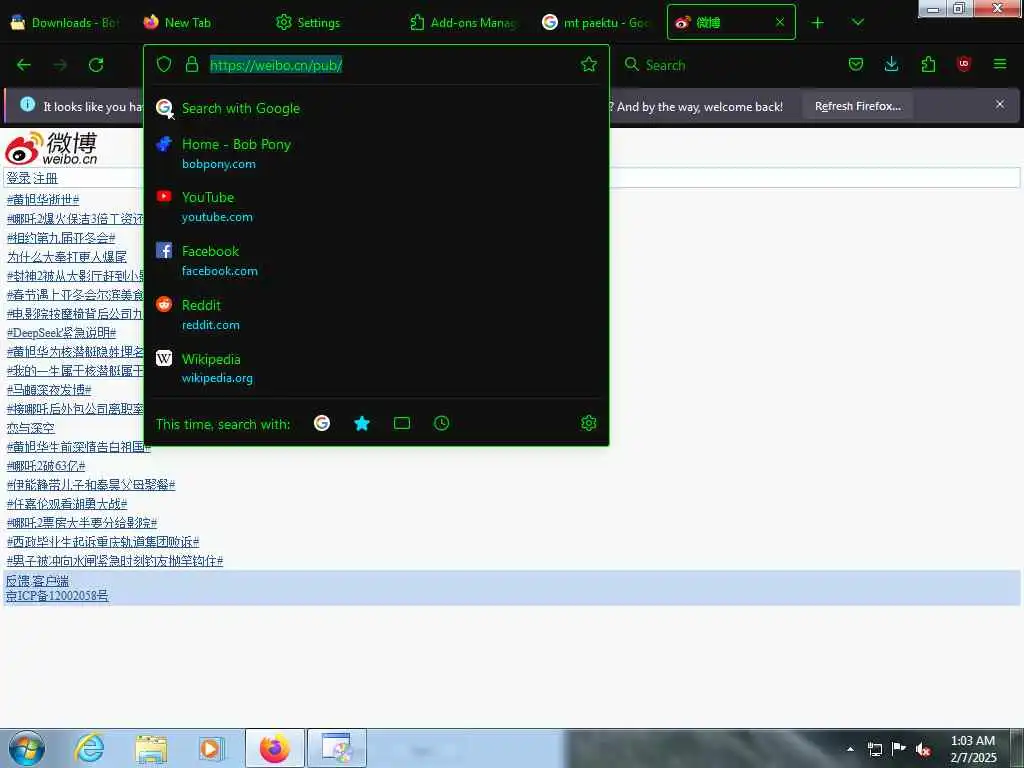Open the Extensions puzzle icon
This screenshot has height=768, width=1024.
928,64
